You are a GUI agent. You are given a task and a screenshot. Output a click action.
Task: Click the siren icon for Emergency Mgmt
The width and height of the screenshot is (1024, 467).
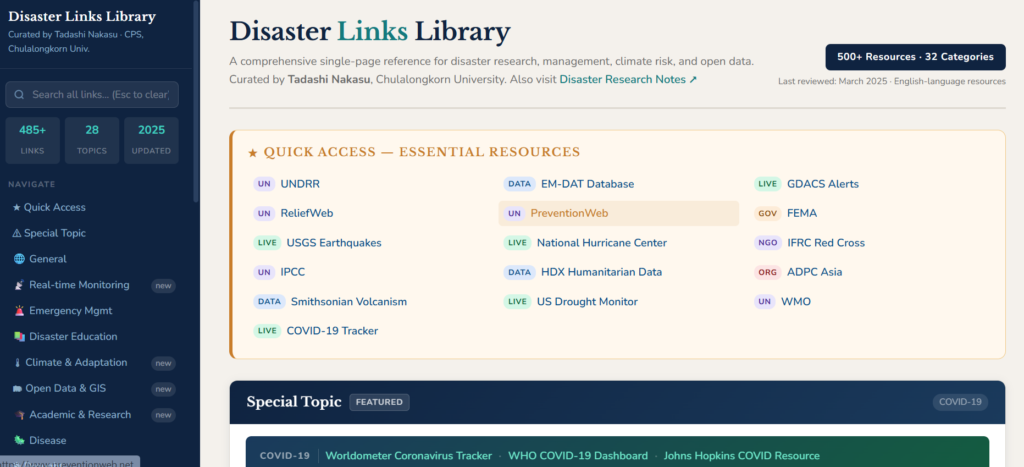tap(19, 311)
